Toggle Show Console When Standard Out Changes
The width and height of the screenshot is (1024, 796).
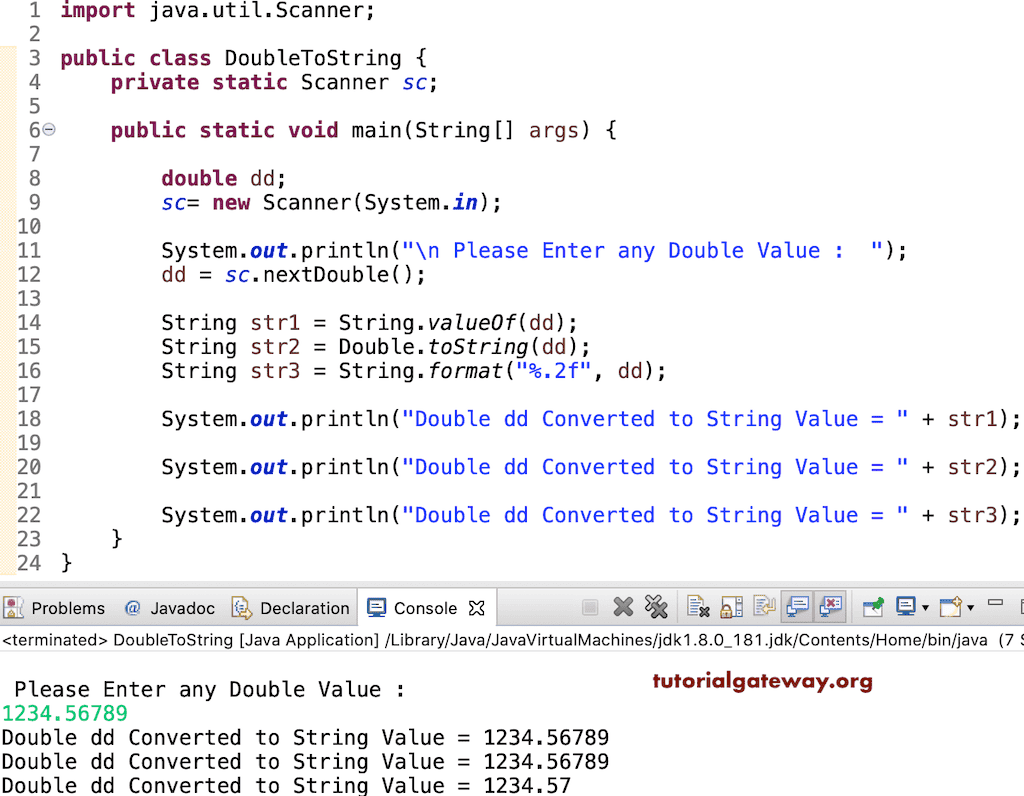click(797, 608)
